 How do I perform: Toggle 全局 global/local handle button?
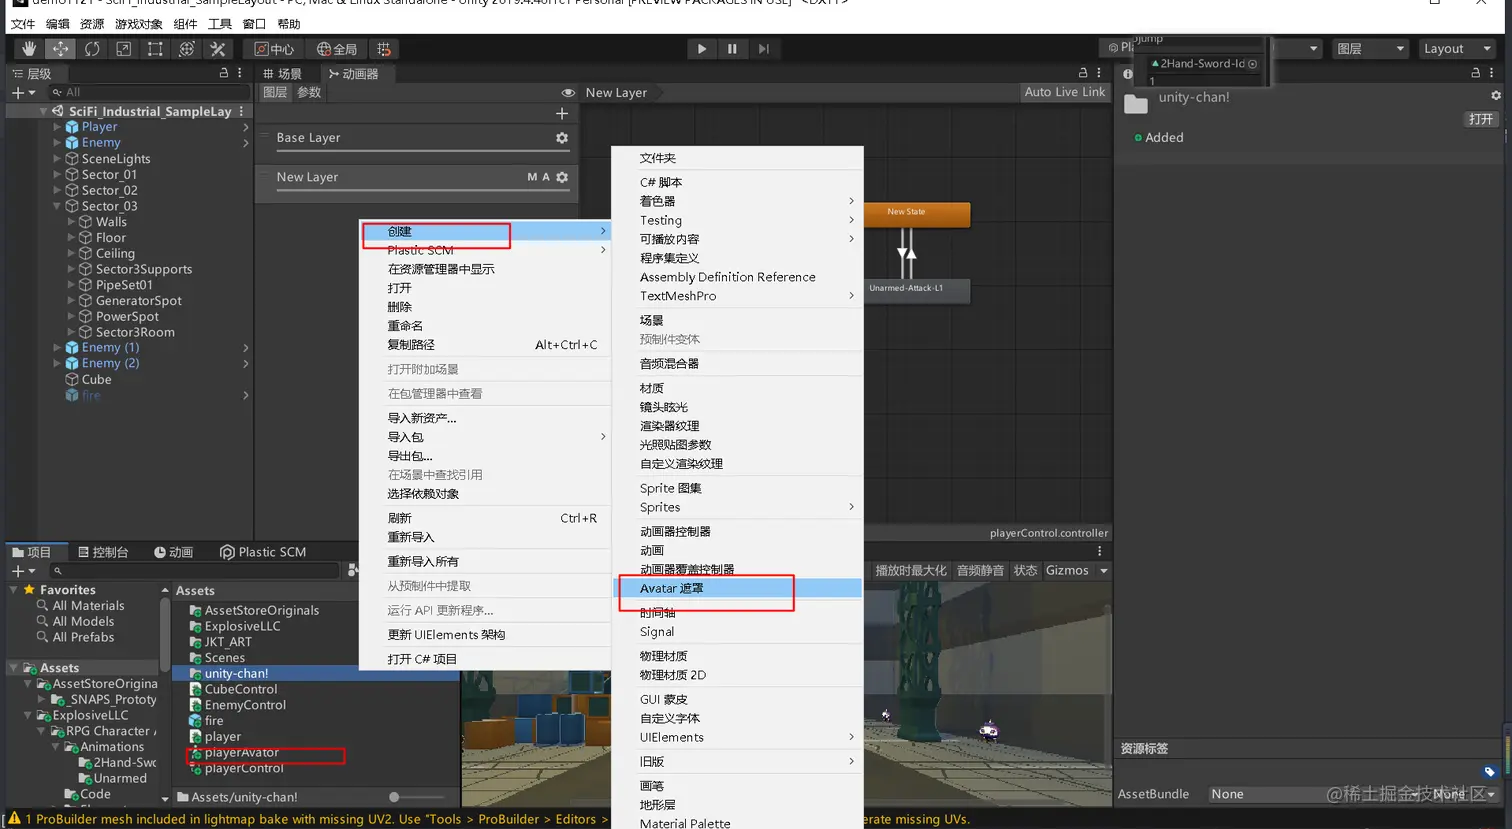(x=336, y=49)
